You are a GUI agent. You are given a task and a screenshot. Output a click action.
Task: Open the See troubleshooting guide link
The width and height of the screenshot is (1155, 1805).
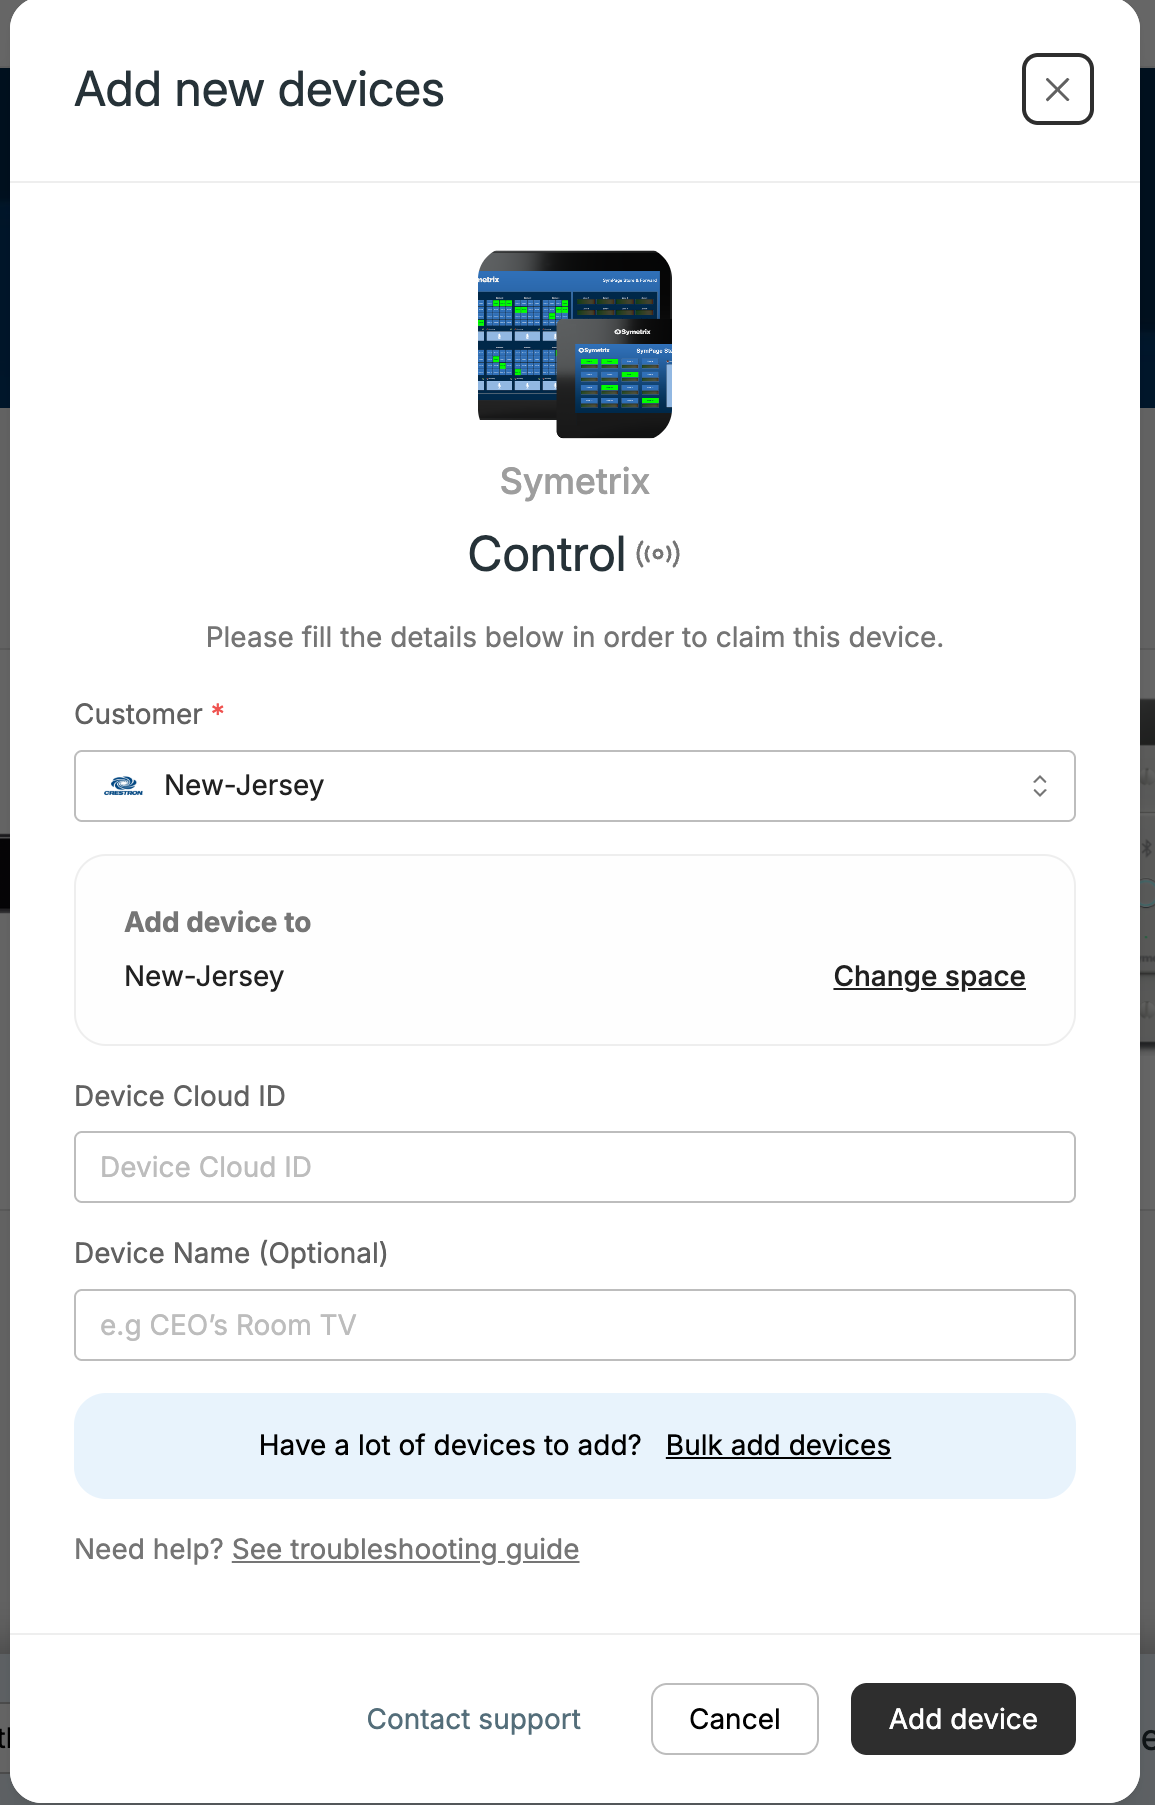tap(405, 1549)
